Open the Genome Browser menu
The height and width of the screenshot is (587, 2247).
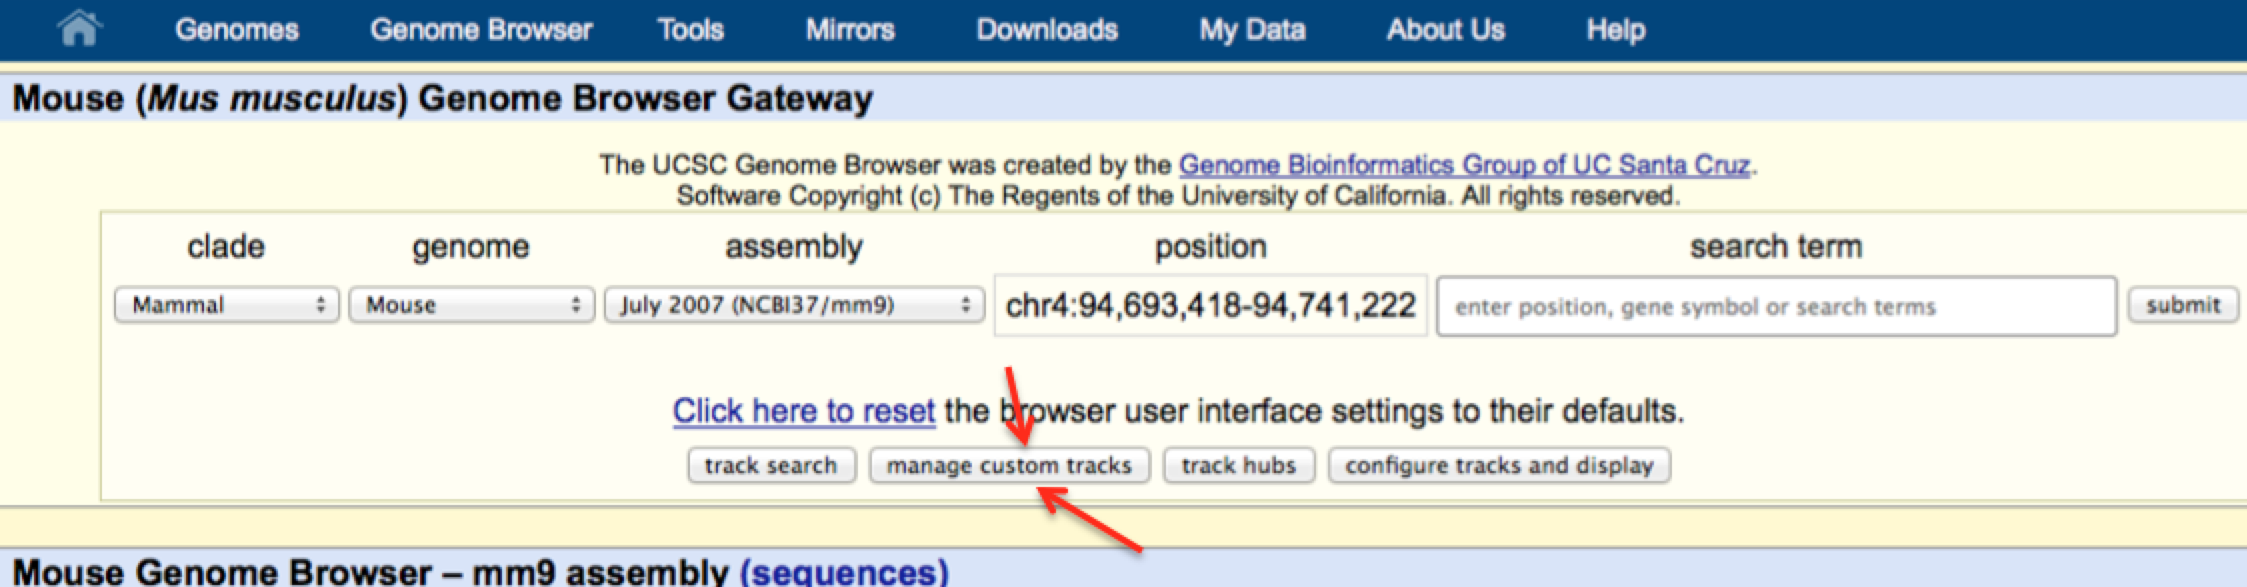pos(481,30)
